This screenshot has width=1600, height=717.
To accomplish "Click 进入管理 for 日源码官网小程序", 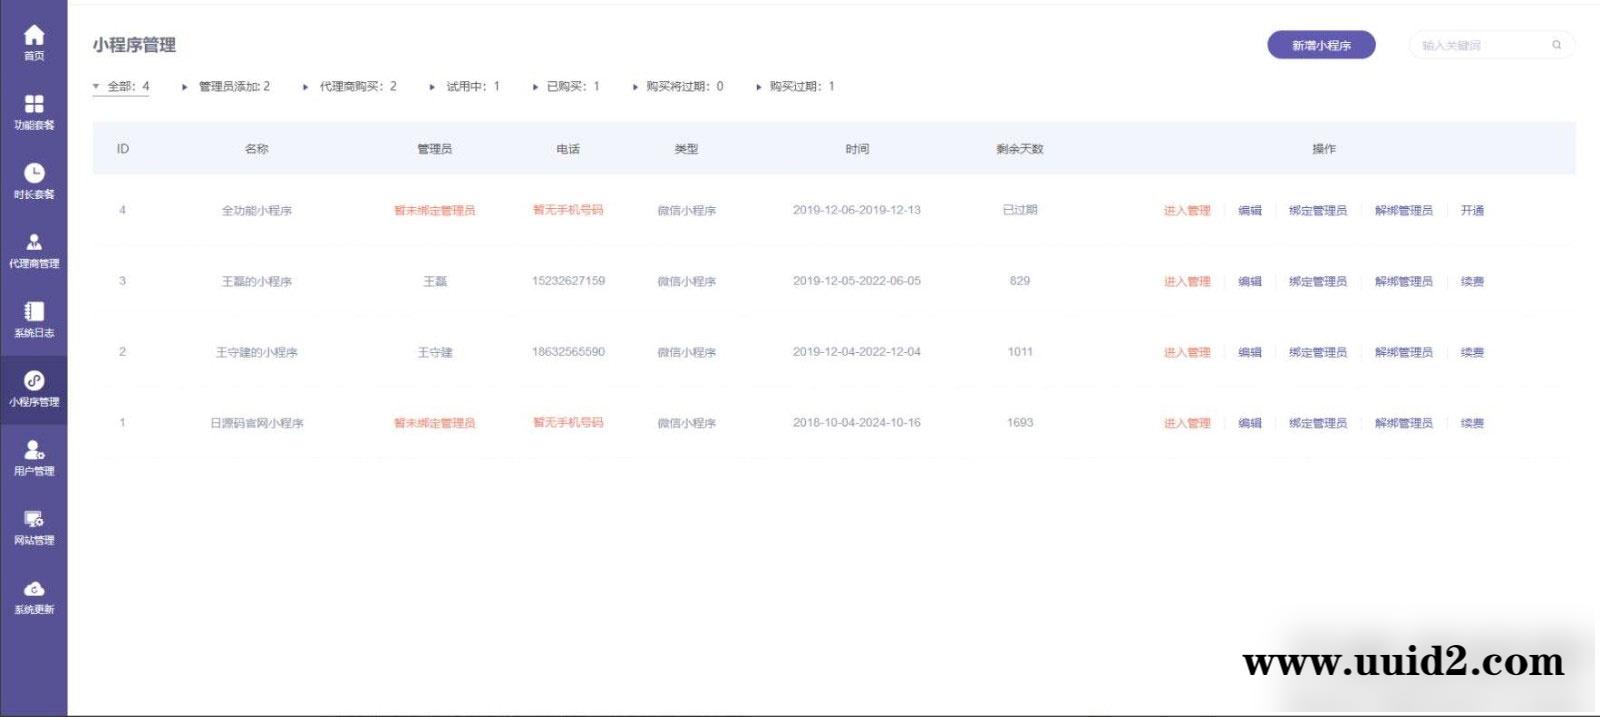I will tap(1187, 424).
